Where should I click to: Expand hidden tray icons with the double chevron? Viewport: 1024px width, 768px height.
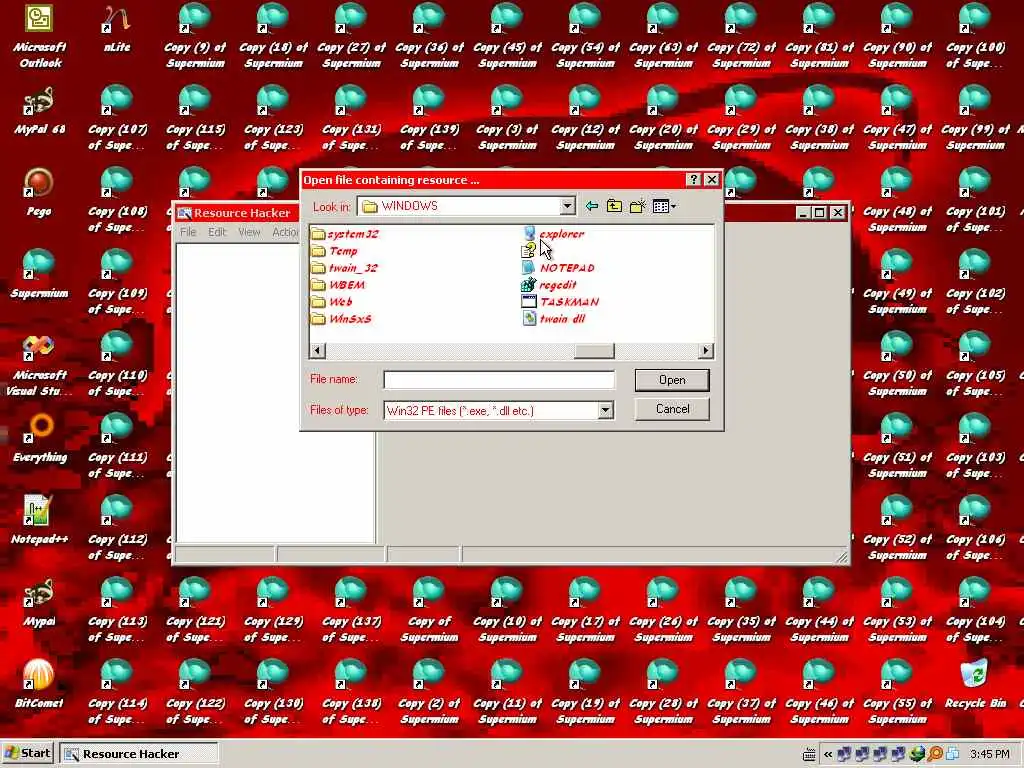pos(827,754)
